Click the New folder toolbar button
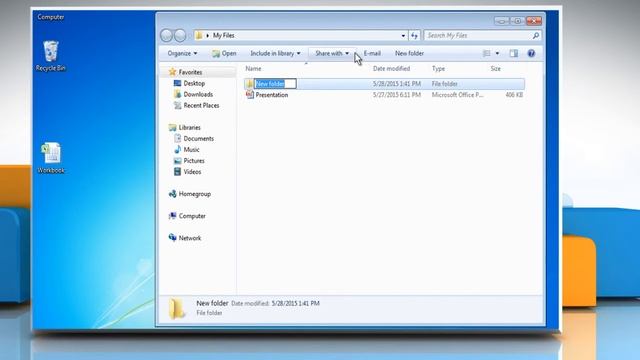 (x=409, y=53)
